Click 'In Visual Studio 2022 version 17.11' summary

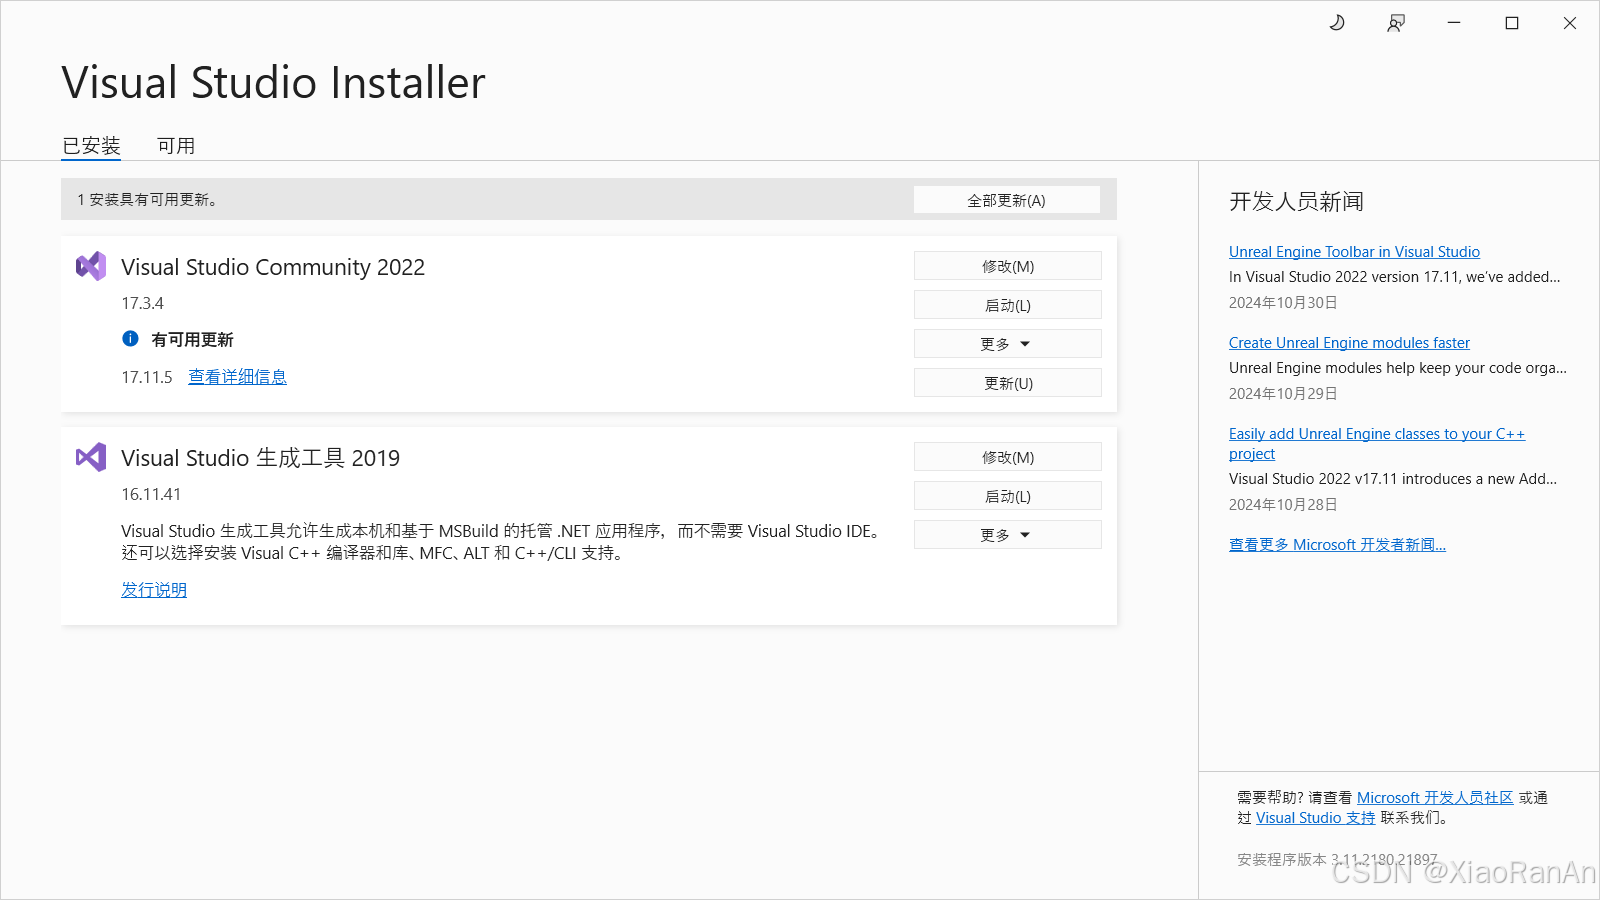tap(1394, 277)
